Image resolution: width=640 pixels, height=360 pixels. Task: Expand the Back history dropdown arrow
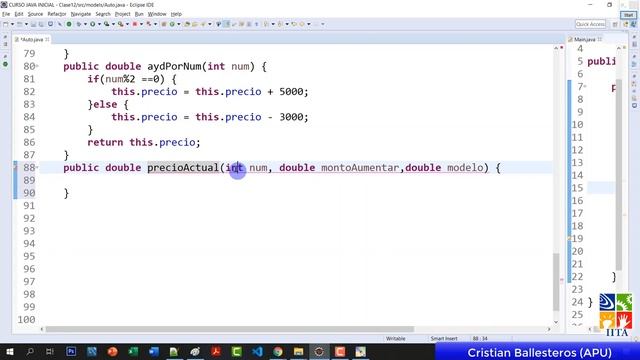pyautogui.click(x=309, y=24)
